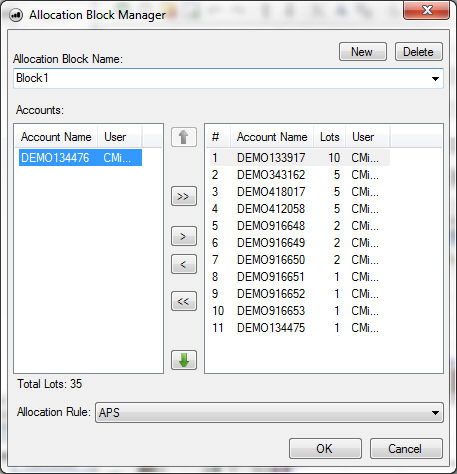Click Lots value 5 for DEMO343162
Screen dimensions: 457x474
point(337,175)
